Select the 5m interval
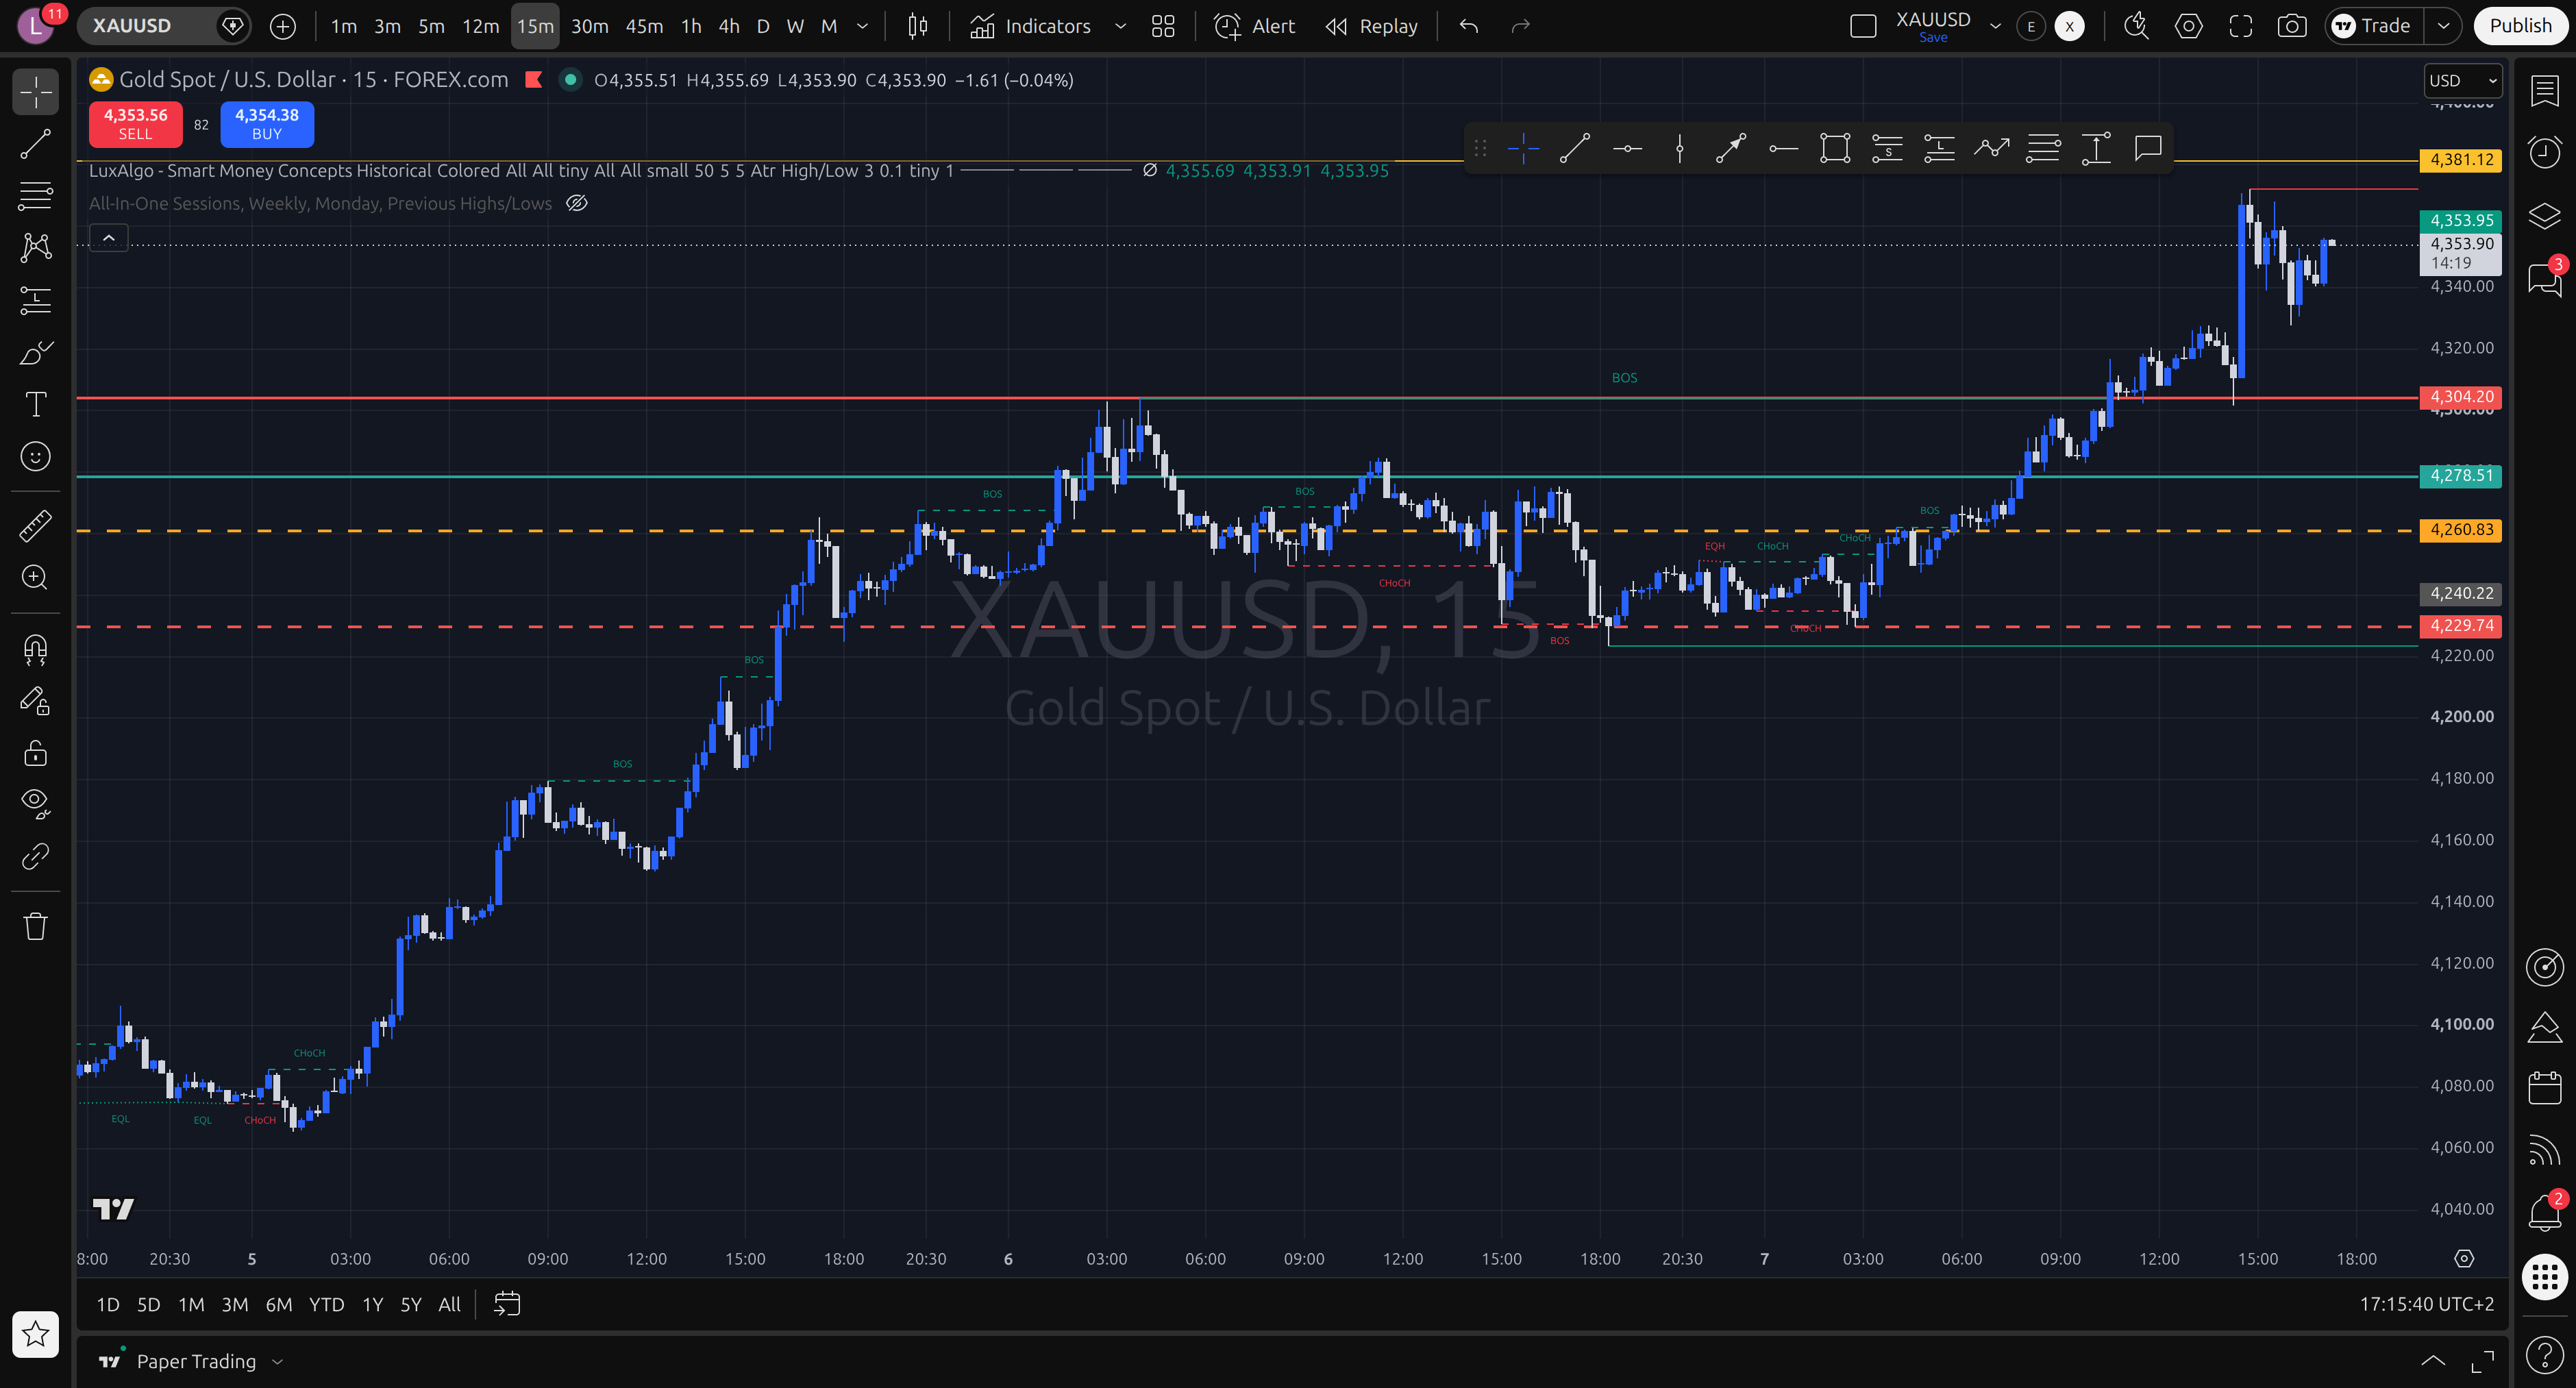Viewport: 2576px width, 1388px height. [x=431, y=26]
